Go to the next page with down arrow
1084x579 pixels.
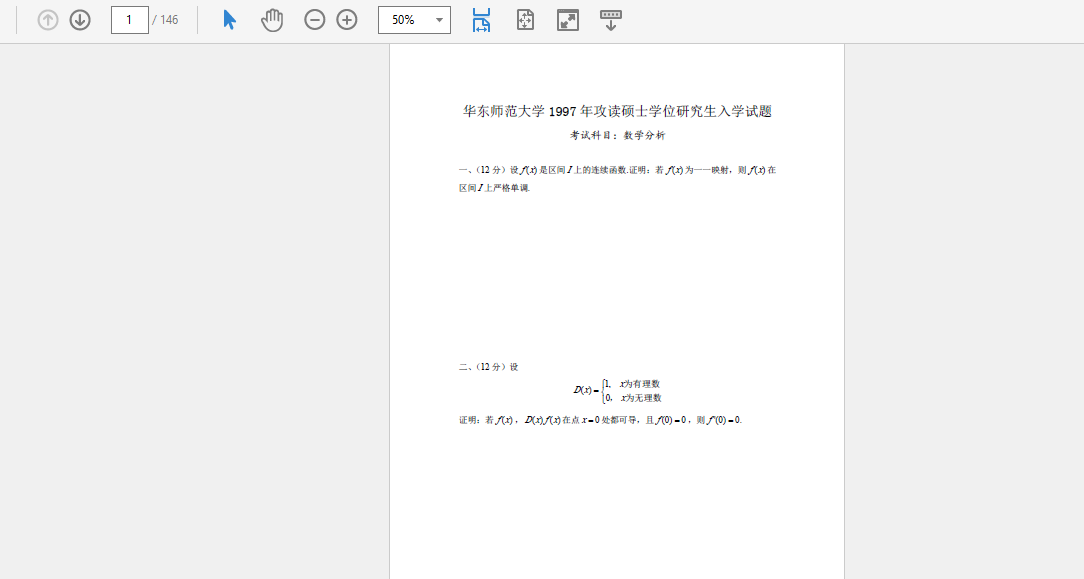[x=80, y=20]
